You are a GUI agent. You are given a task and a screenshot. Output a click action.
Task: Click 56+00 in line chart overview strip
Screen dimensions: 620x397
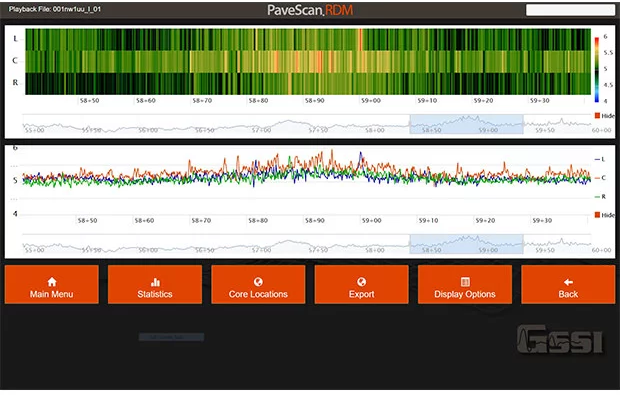[x=148, y=250]
